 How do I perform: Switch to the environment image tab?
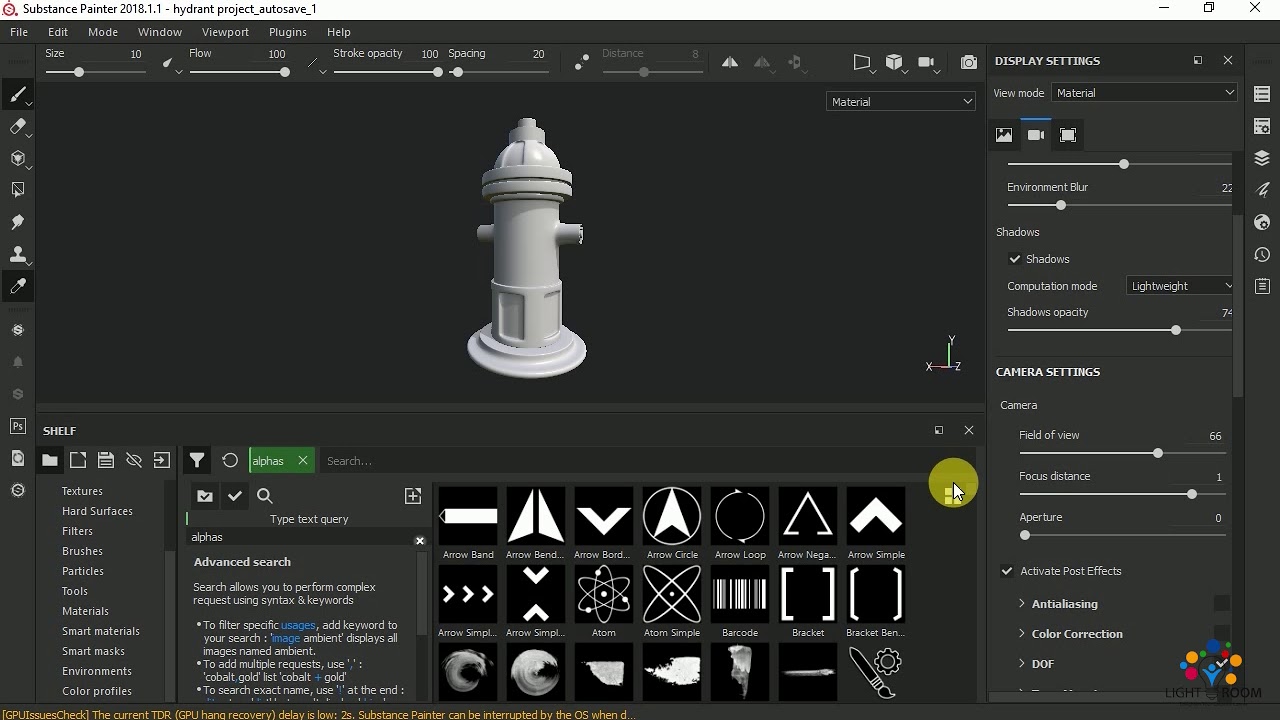pos(1004,135)
